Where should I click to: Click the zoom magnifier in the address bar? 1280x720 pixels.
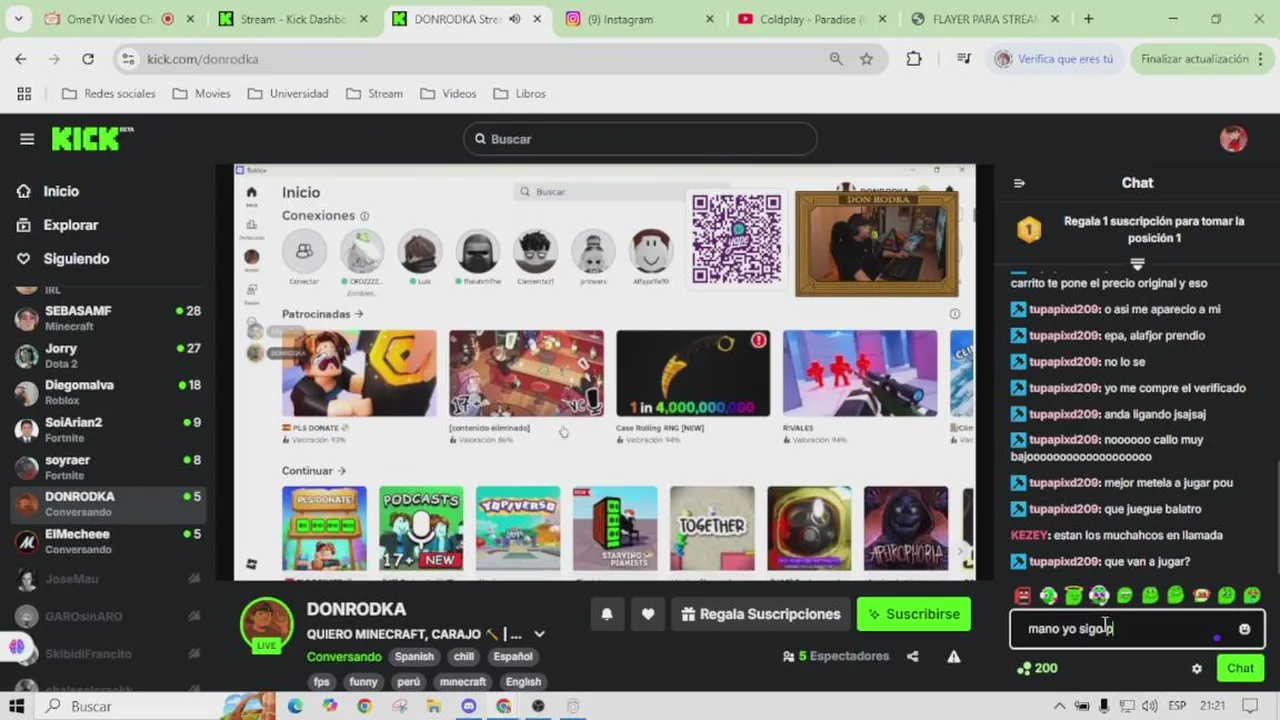pyautogui.click(x=836, y=59)
